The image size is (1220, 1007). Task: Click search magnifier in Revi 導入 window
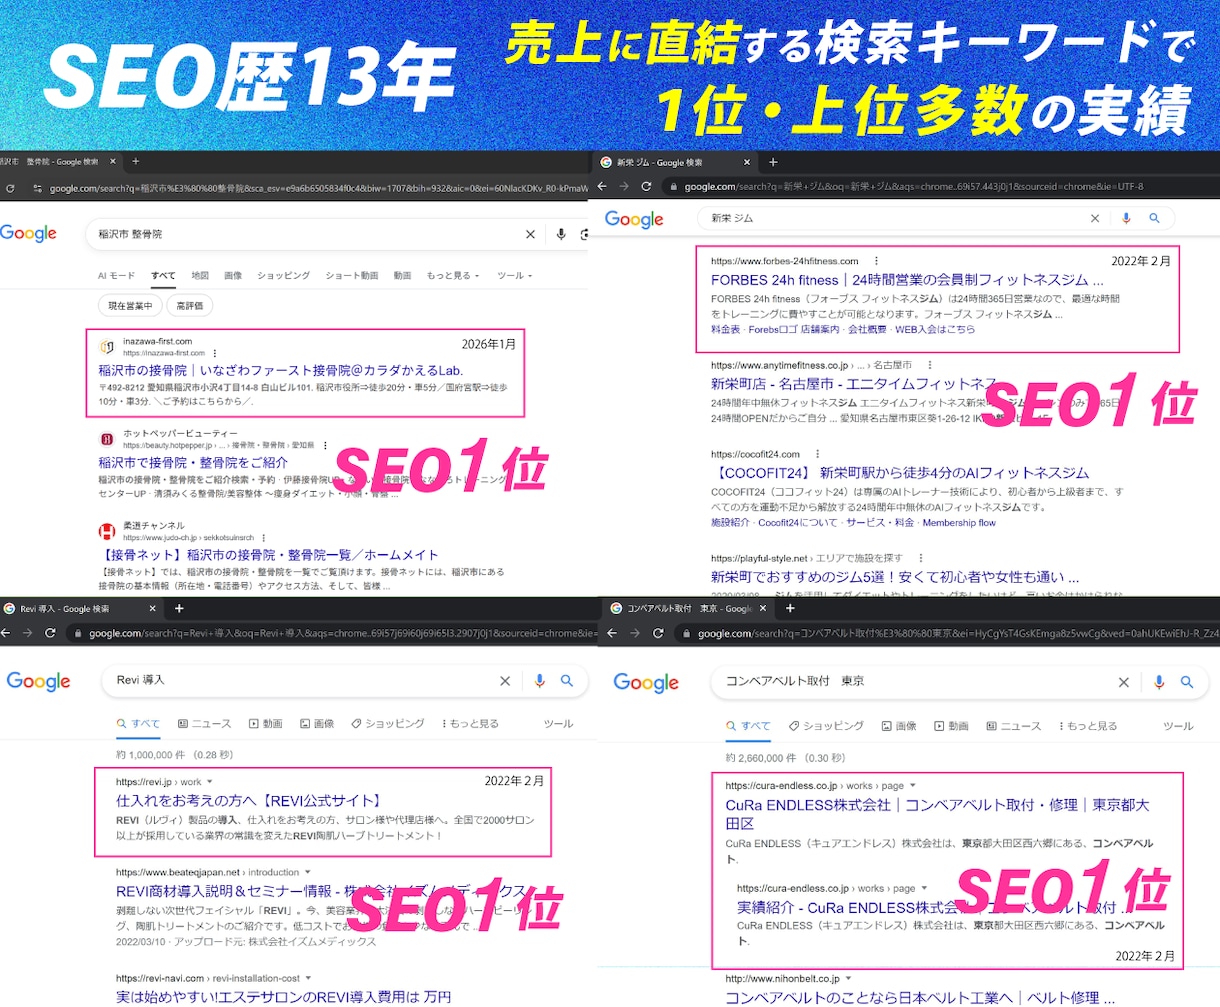tap(567, 681)
